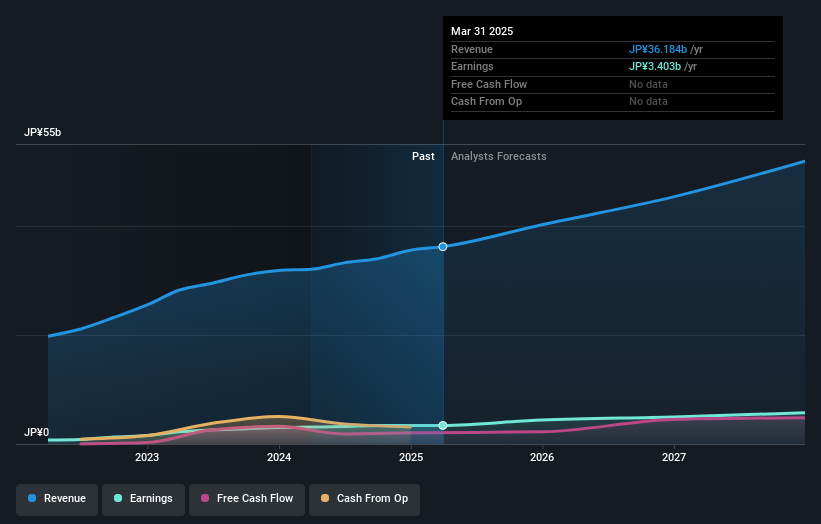
Task: Click the blue Revenue legend dot
Action: (x=32, y=498)
